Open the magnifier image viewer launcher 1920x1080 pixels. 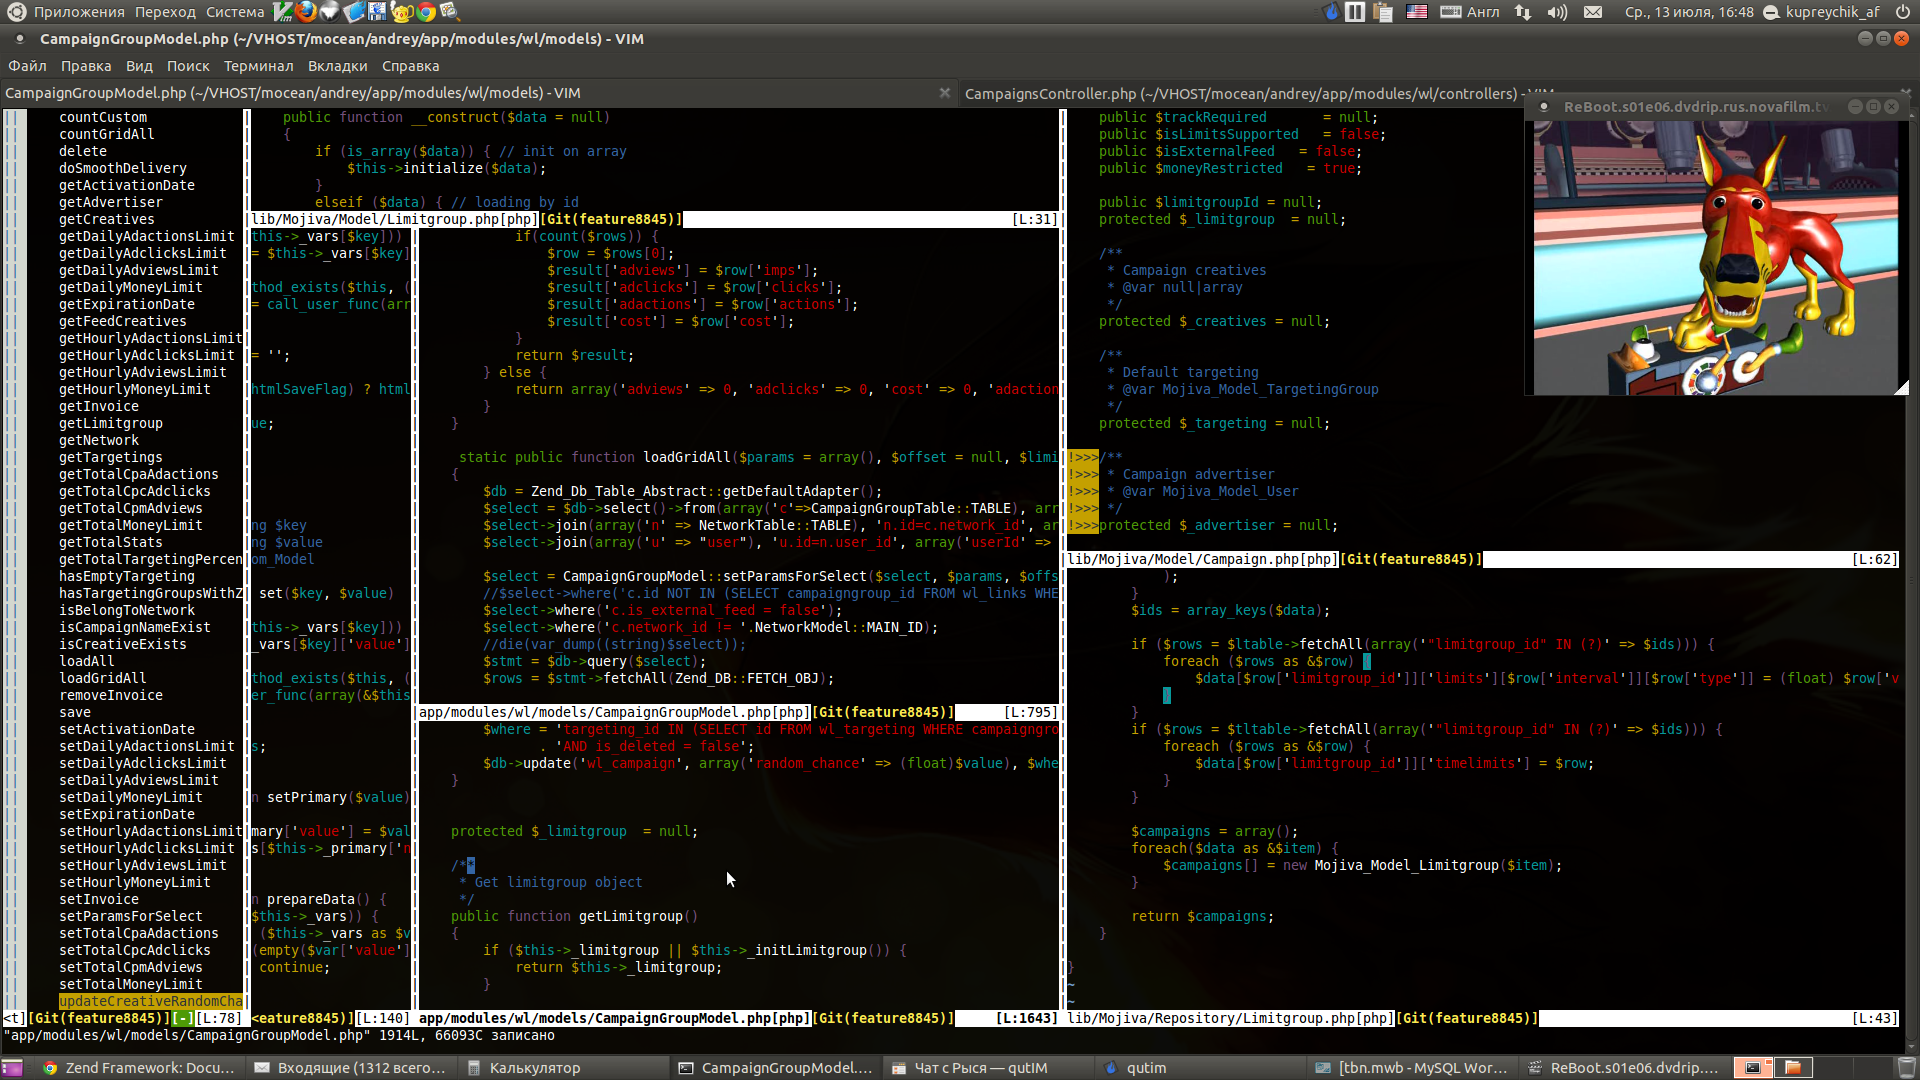(x=450, y=12)
